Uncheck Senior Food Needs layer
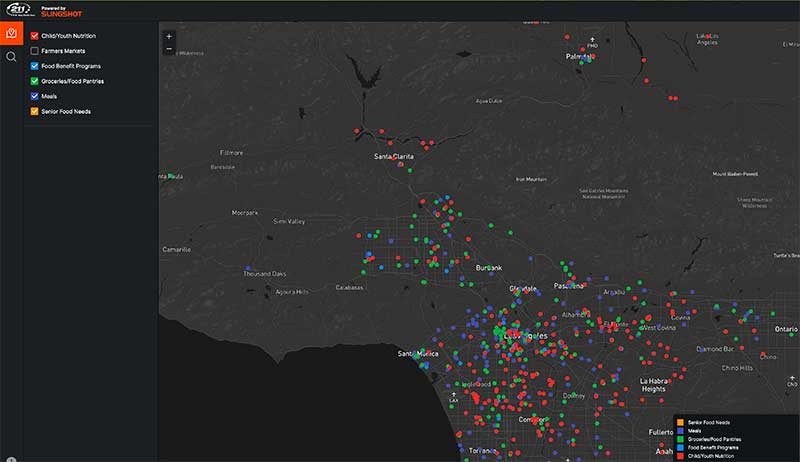Viewport: 800px width, 462px height. click(x=34, y=111)
